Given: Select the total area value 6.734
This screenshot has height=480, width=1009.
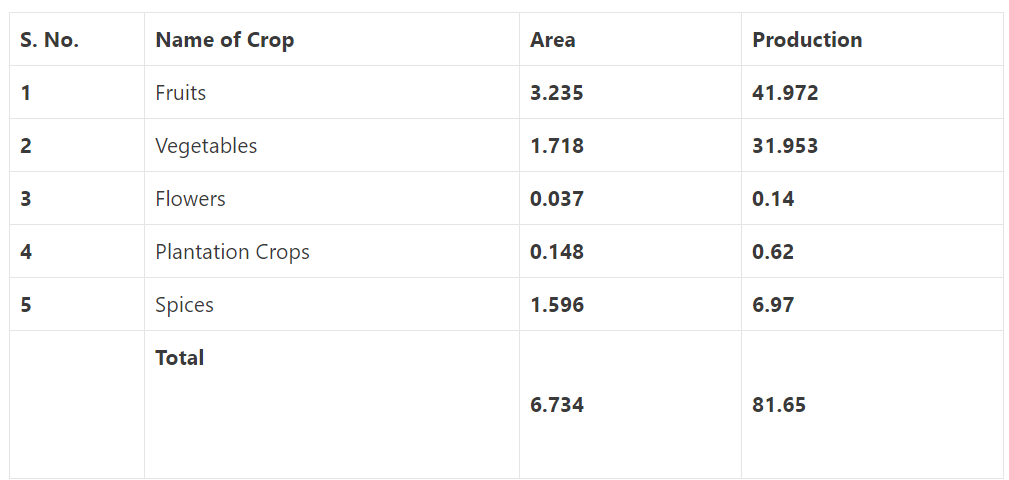Looking at the screenshot, I should tap(557, 405).
